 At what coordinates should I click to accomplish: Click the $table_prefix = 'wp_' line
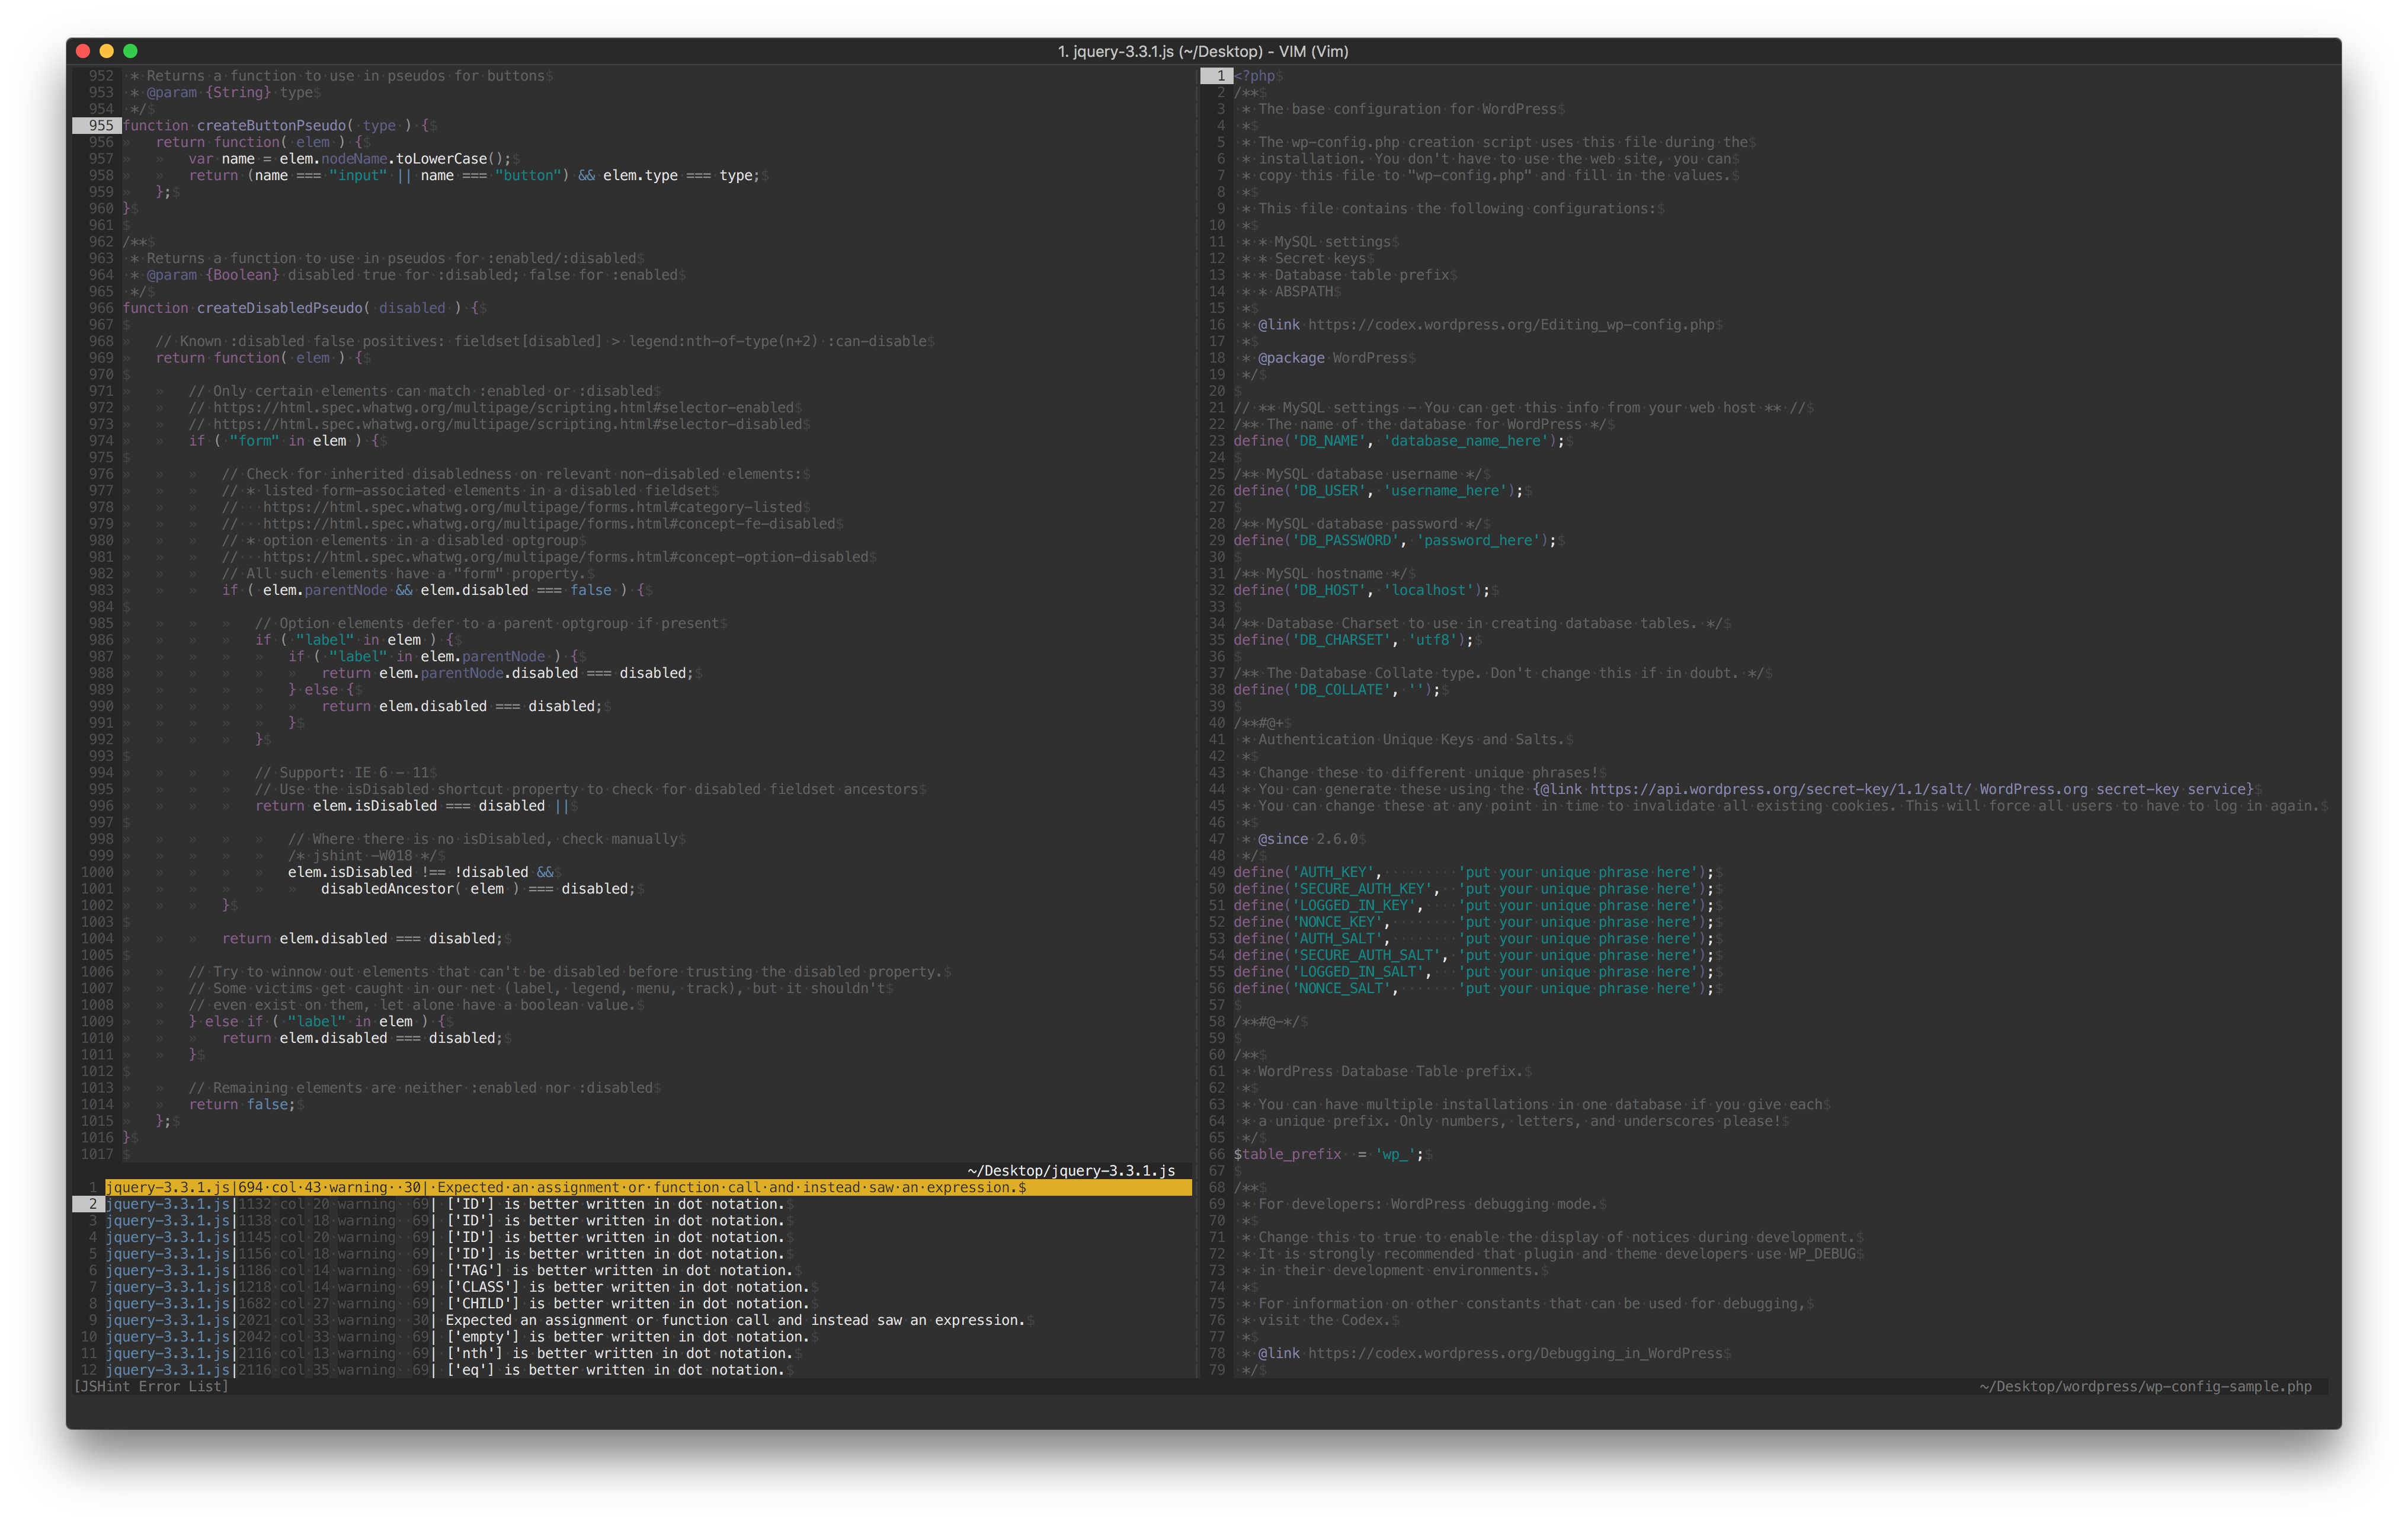(x=1328, y=1154)
